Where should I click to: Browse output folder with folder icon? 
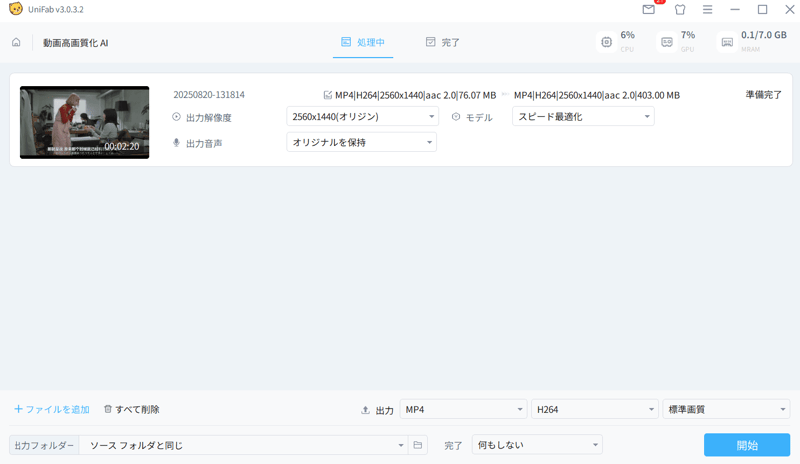(x=418, y=445)
